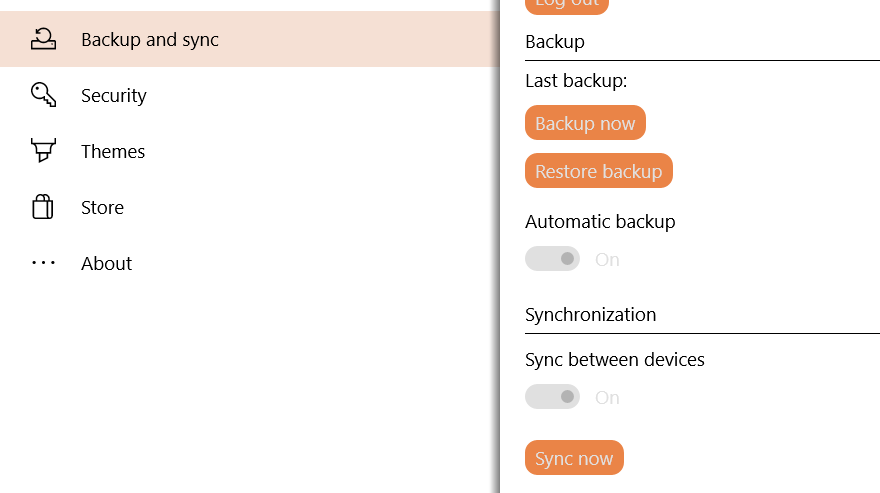
Task: Click the Store shopping bag icon
Action: click(x=43, y=207)
